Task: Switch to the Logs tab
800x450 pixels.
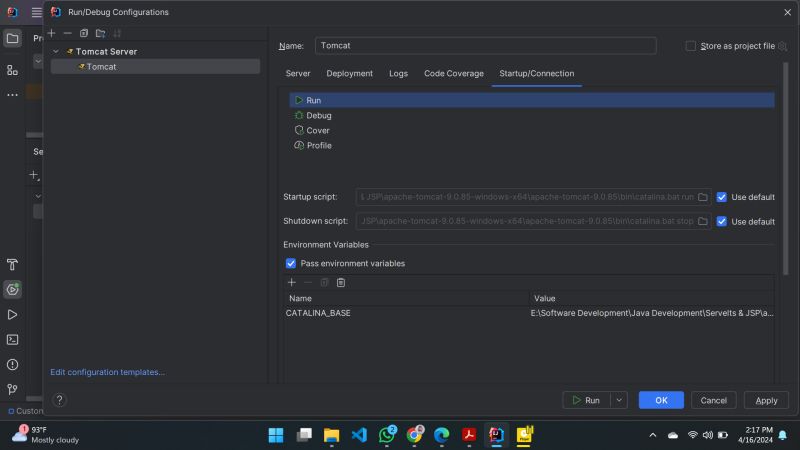Action: pyautogui.click(x=398, y=73)
